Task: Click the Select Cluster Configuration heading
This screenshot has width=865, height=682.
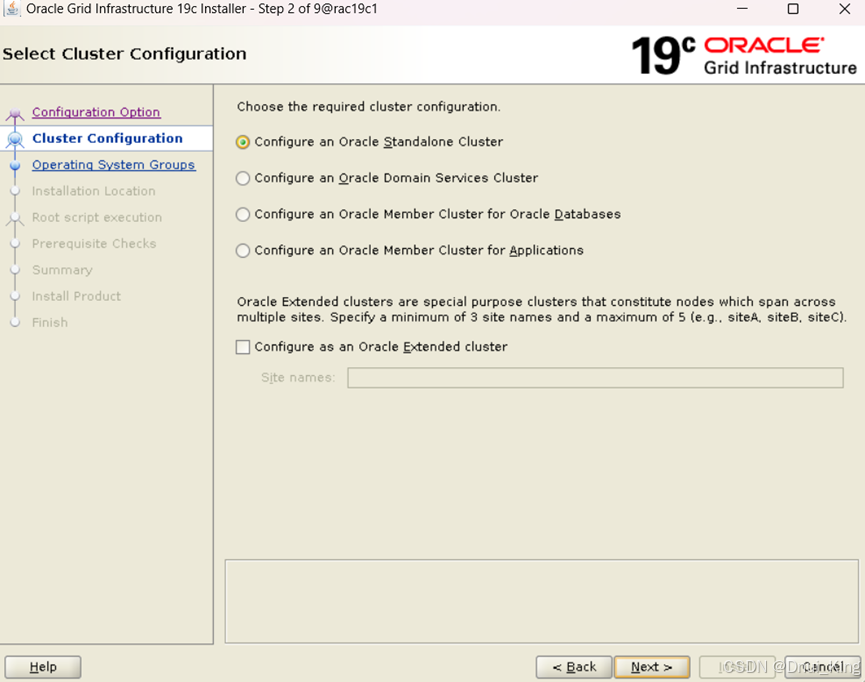Action: pyautogui.click(x=124, y=54)
